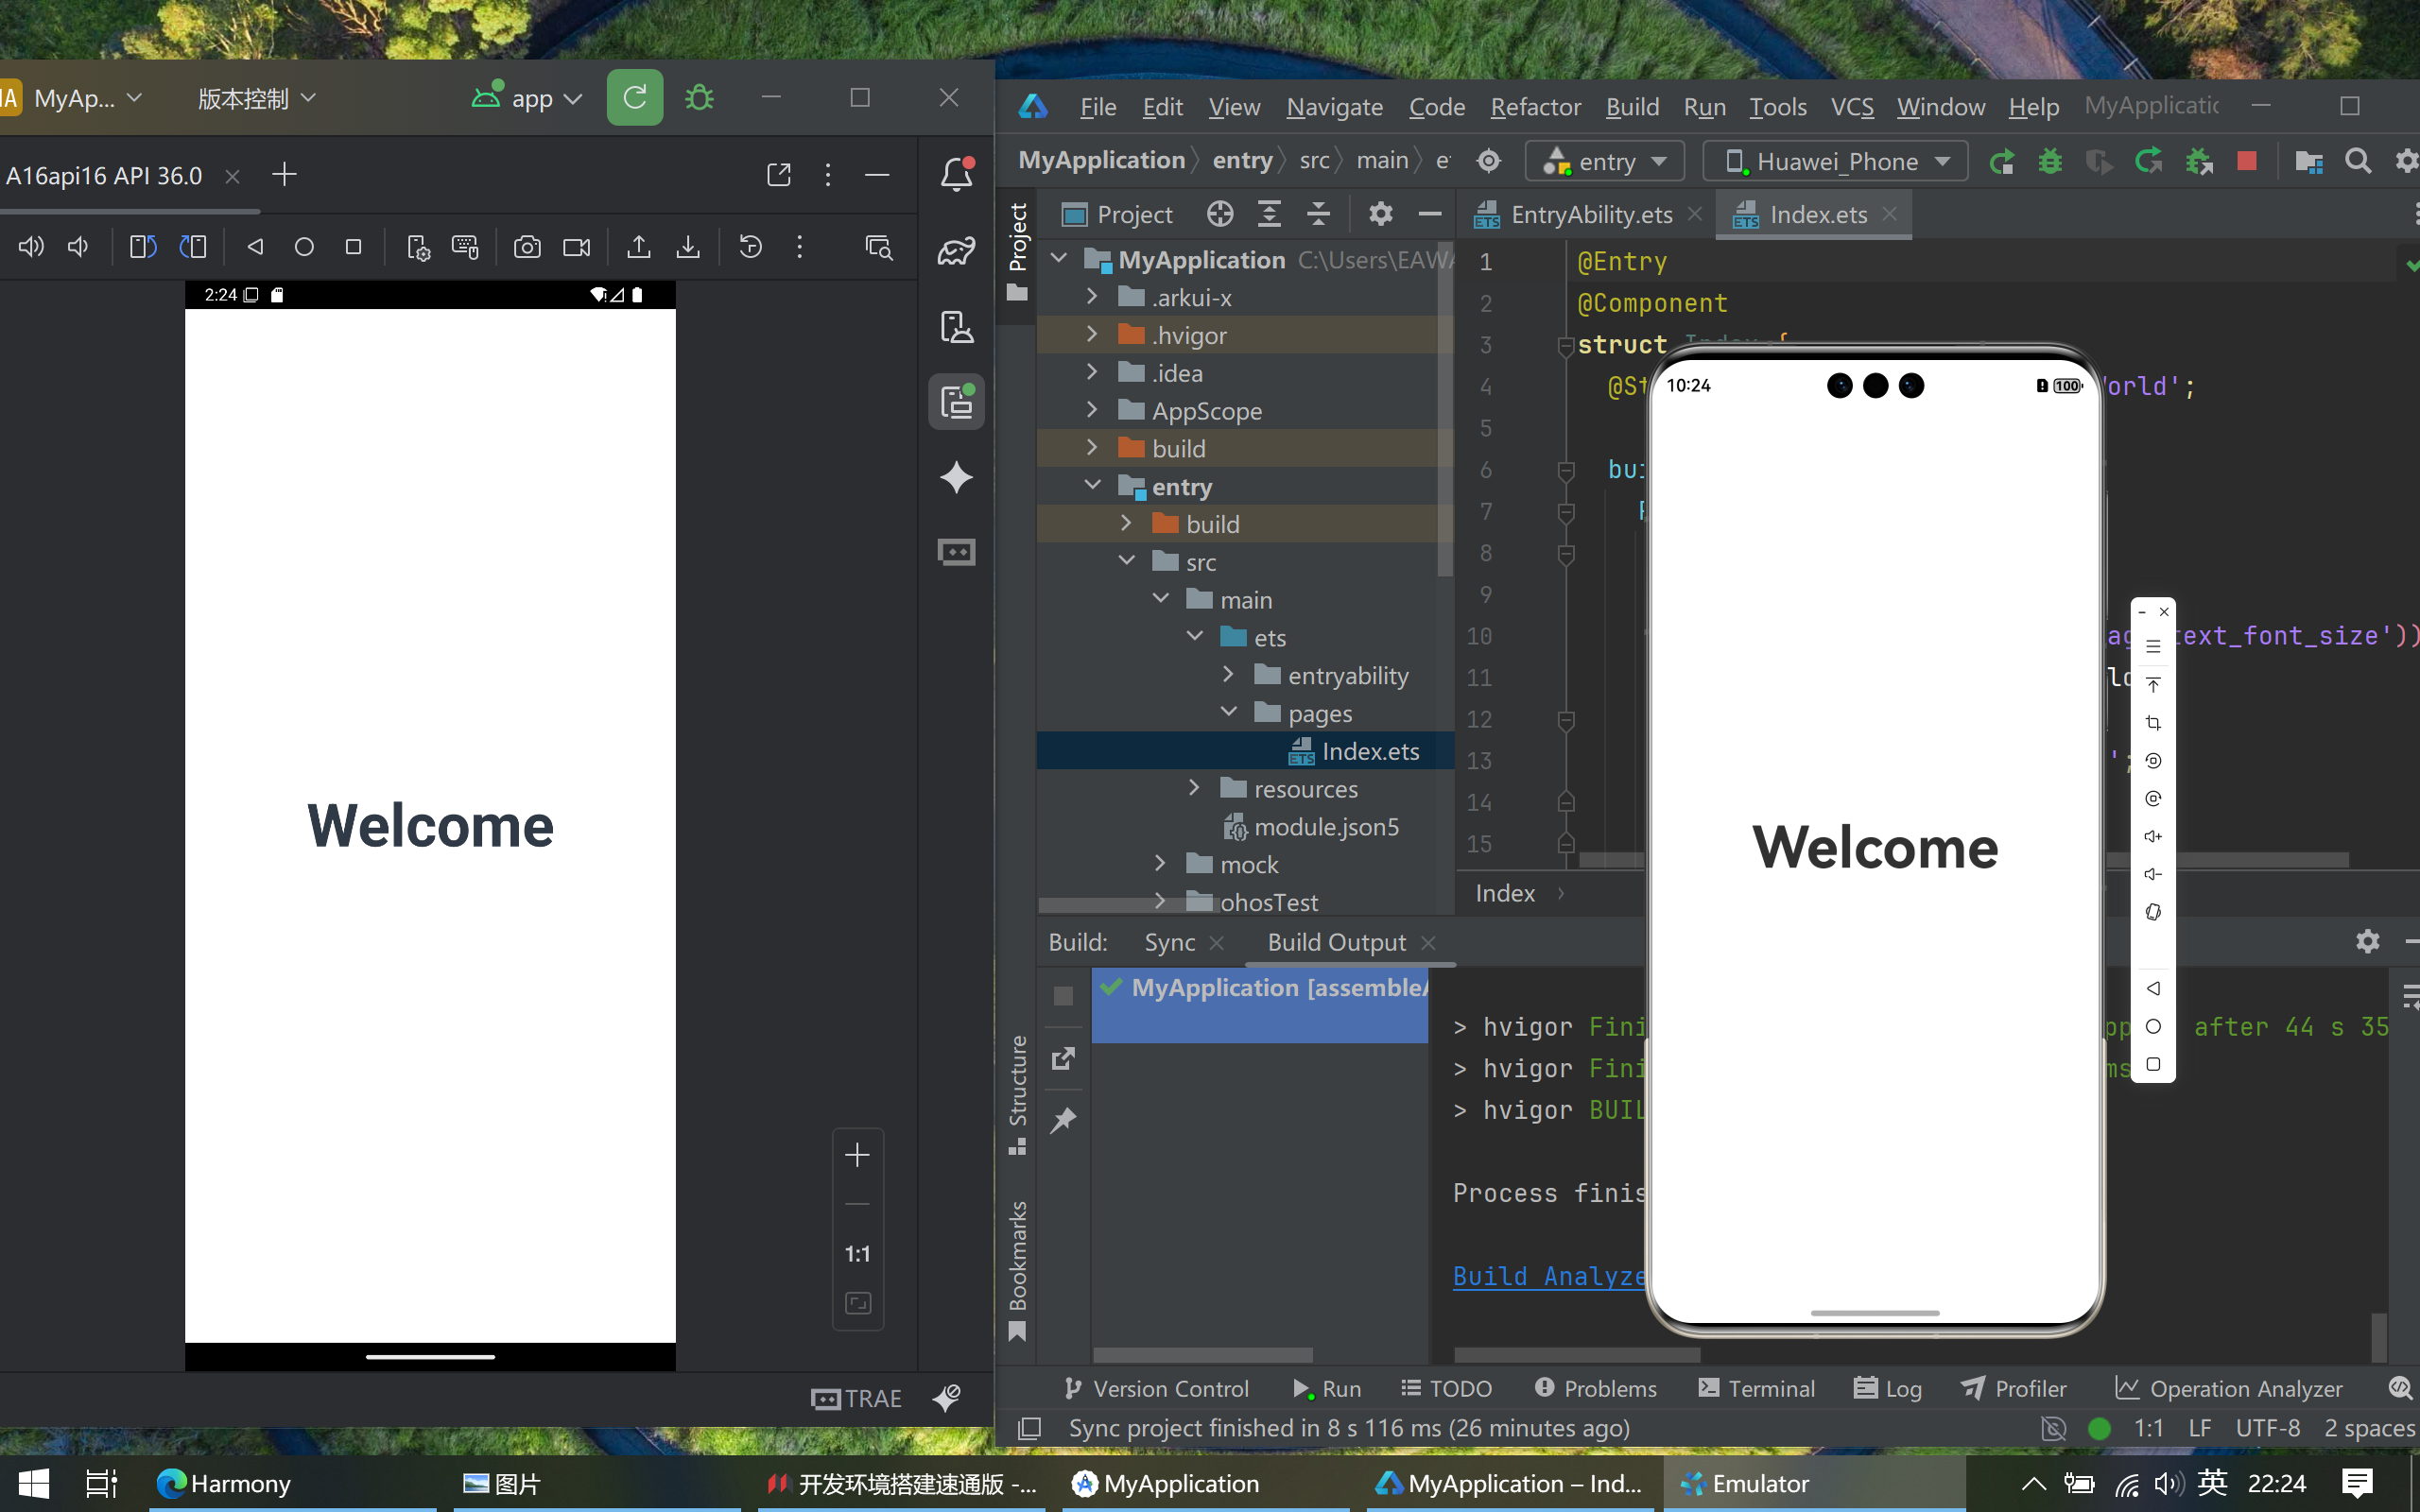Open the Huawei_Phone device dropdown
Screen dimensions: 2420x1512
click(1836, 161)
